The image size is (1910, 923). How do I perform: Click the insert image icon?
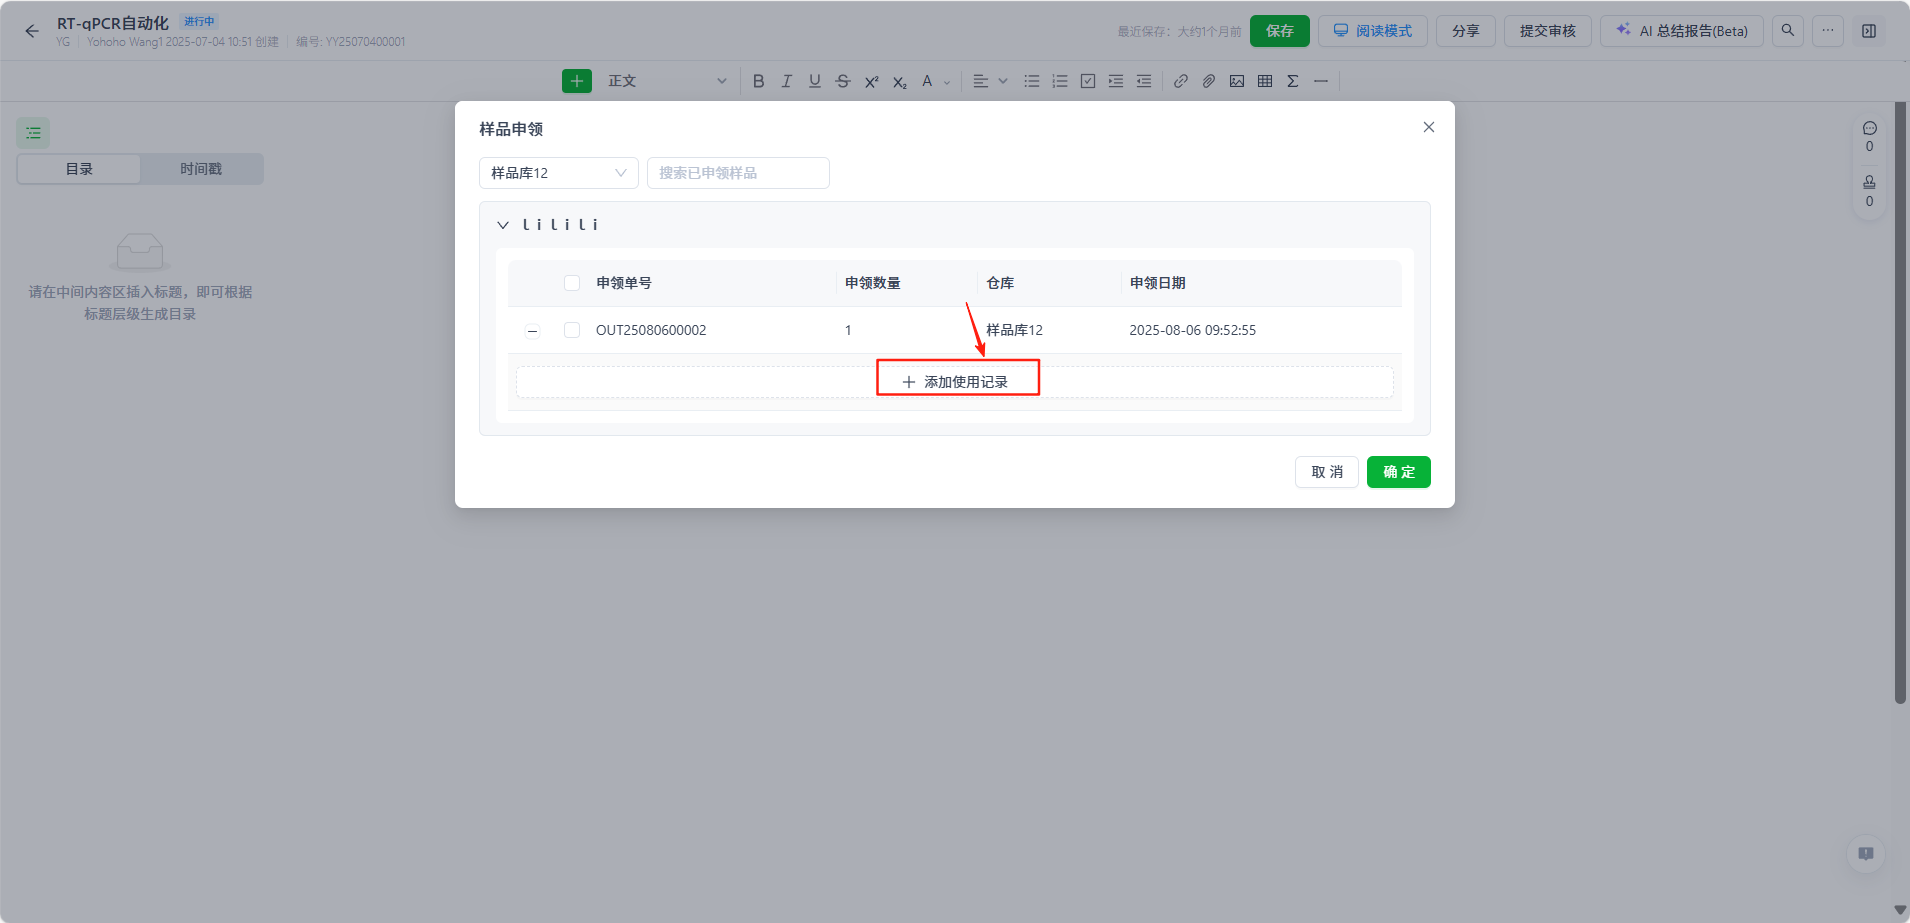click(1236, 81)
